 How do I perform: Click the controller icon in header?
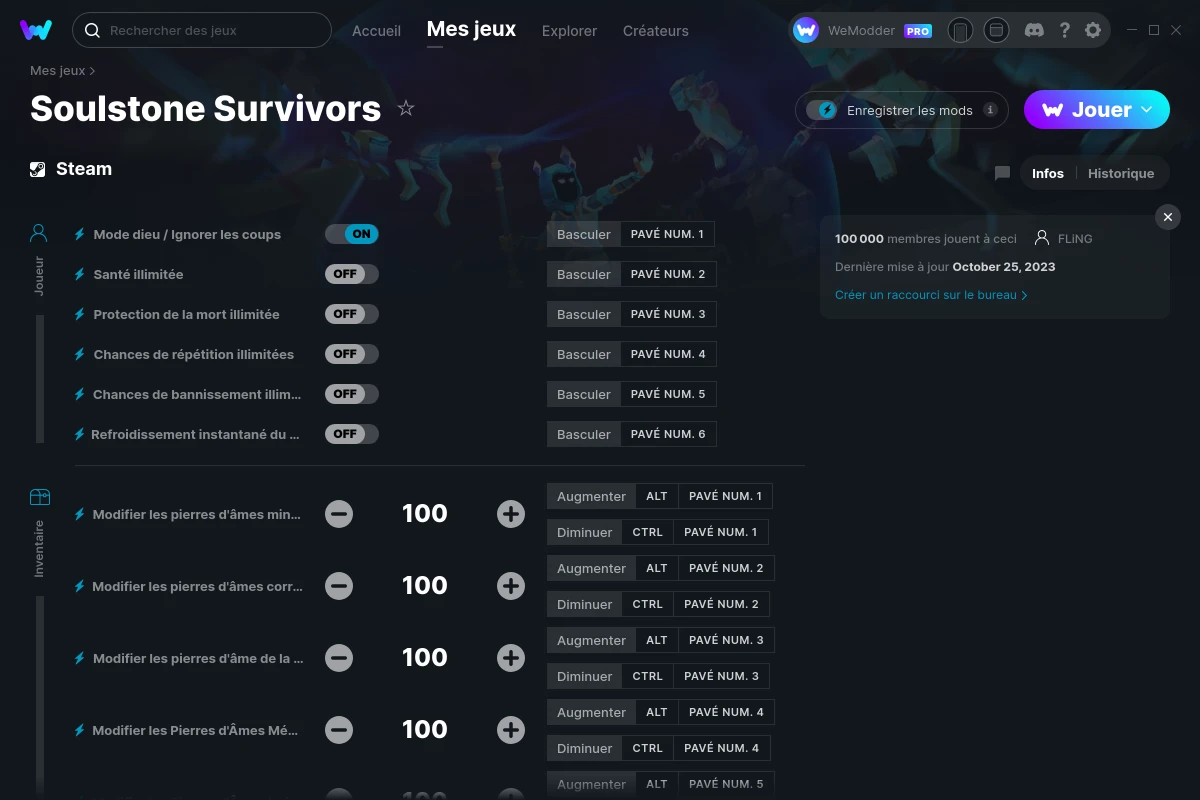click(x=960, y=30)
